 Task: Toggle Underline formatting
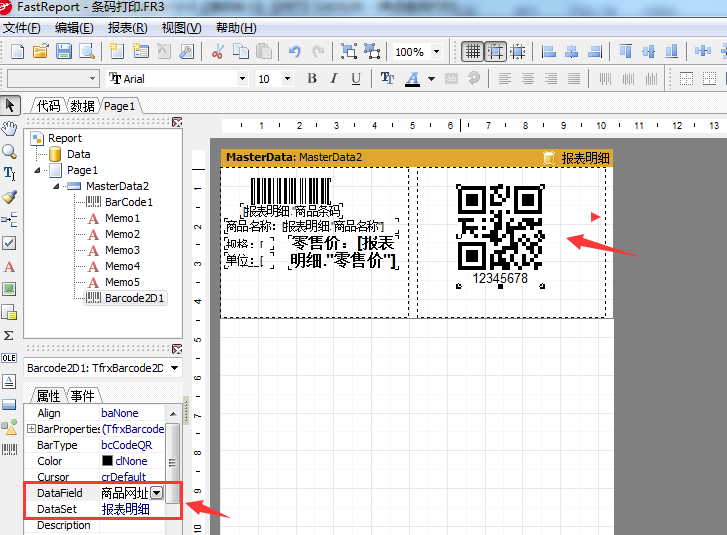pos(356,79)
